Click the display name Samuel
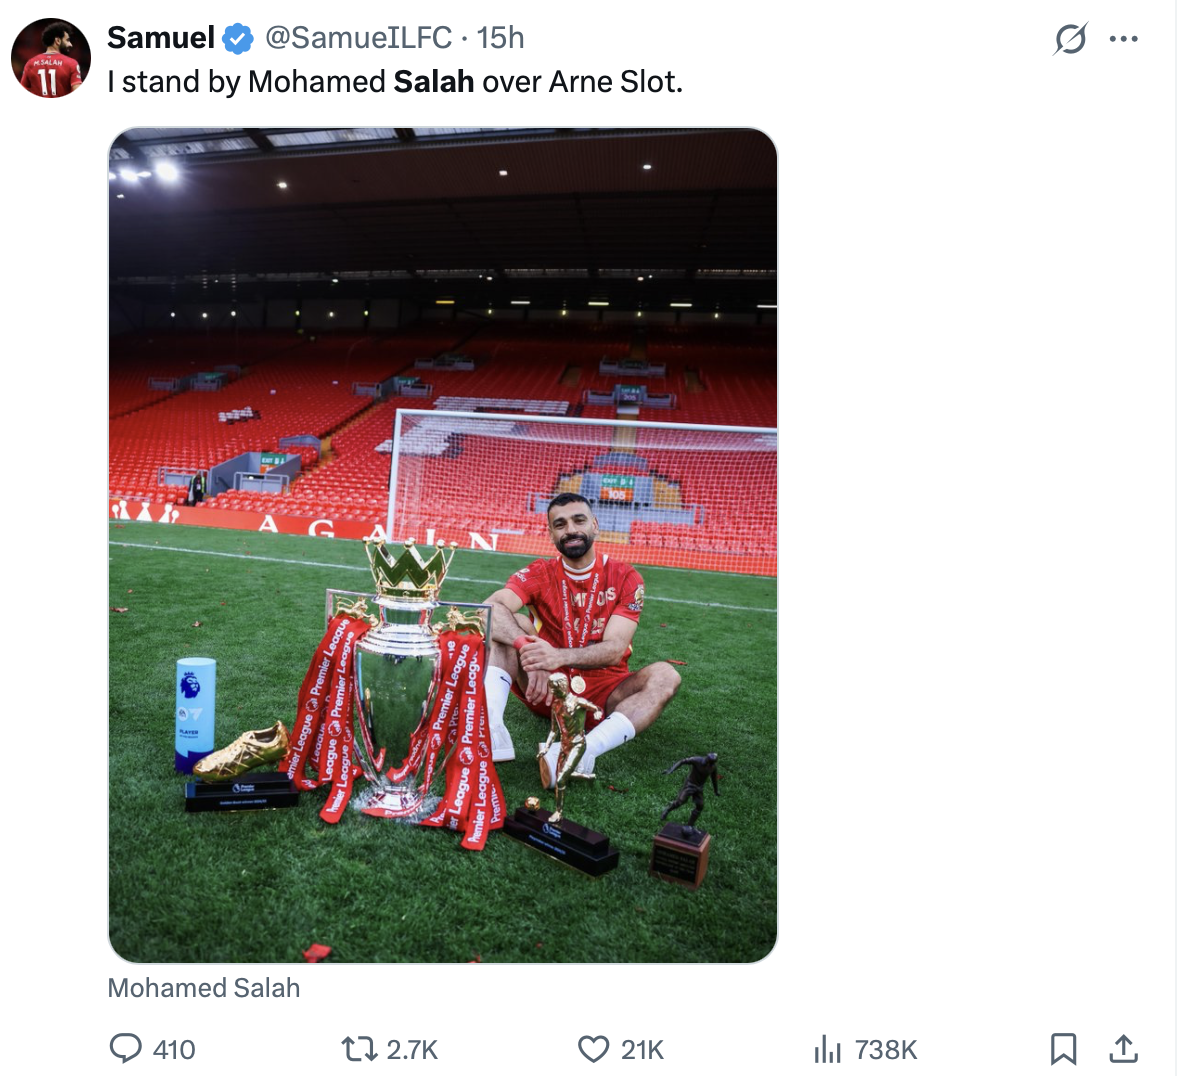This screenshot has height=1076, width=1181. click(160, 38)
